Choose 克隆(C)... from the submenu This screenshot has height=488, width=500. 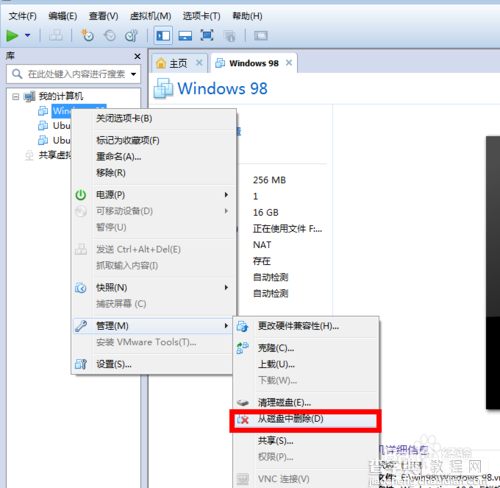306,348
